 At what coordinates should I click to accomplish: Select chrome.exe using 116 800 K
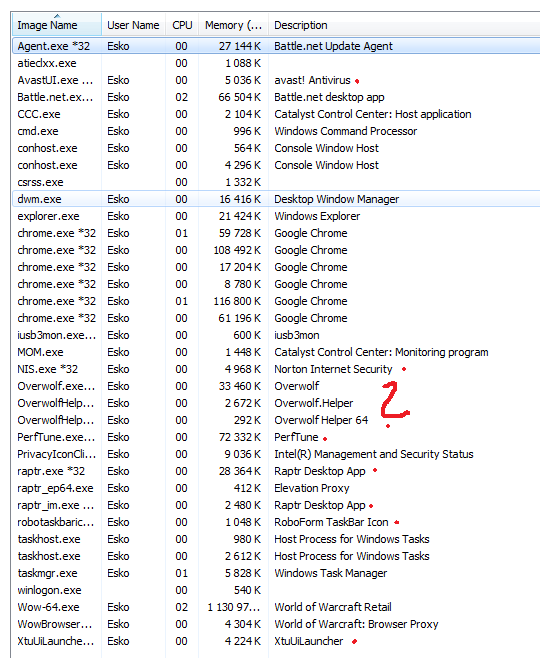[x=276, y=301]
